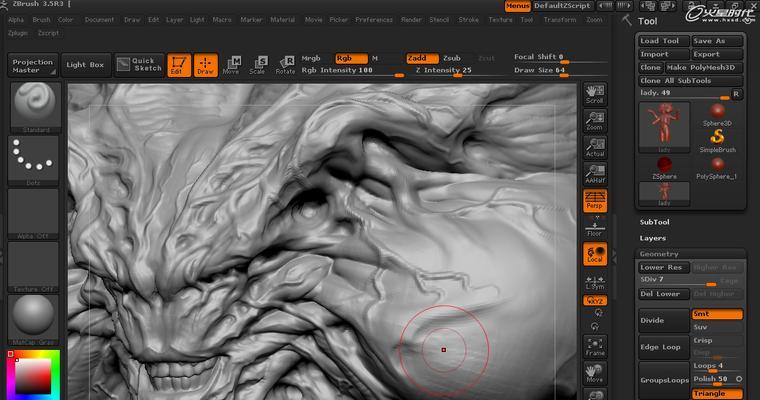Select the Move transform tool in top shelf
This screenshot has width=760, height=400.
pyautogui.click(x=231, y=65)
